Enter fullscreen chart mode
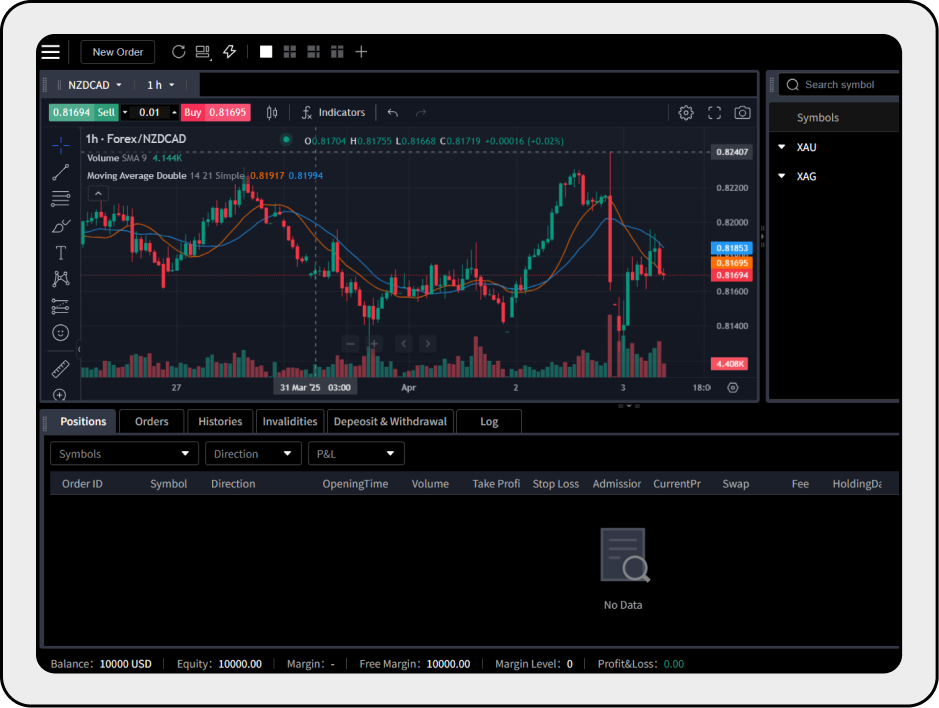 pyautogui.click(x=714, y=113)
